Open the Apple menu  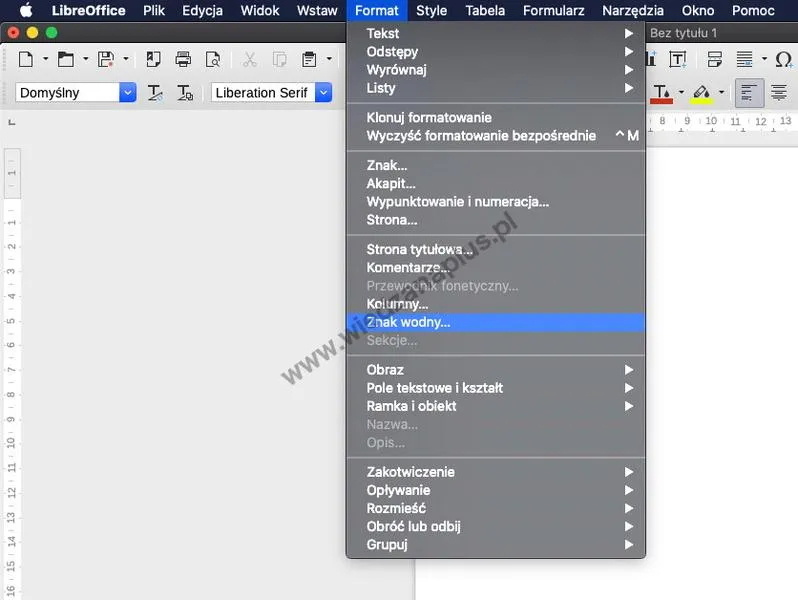click(25, 10)
